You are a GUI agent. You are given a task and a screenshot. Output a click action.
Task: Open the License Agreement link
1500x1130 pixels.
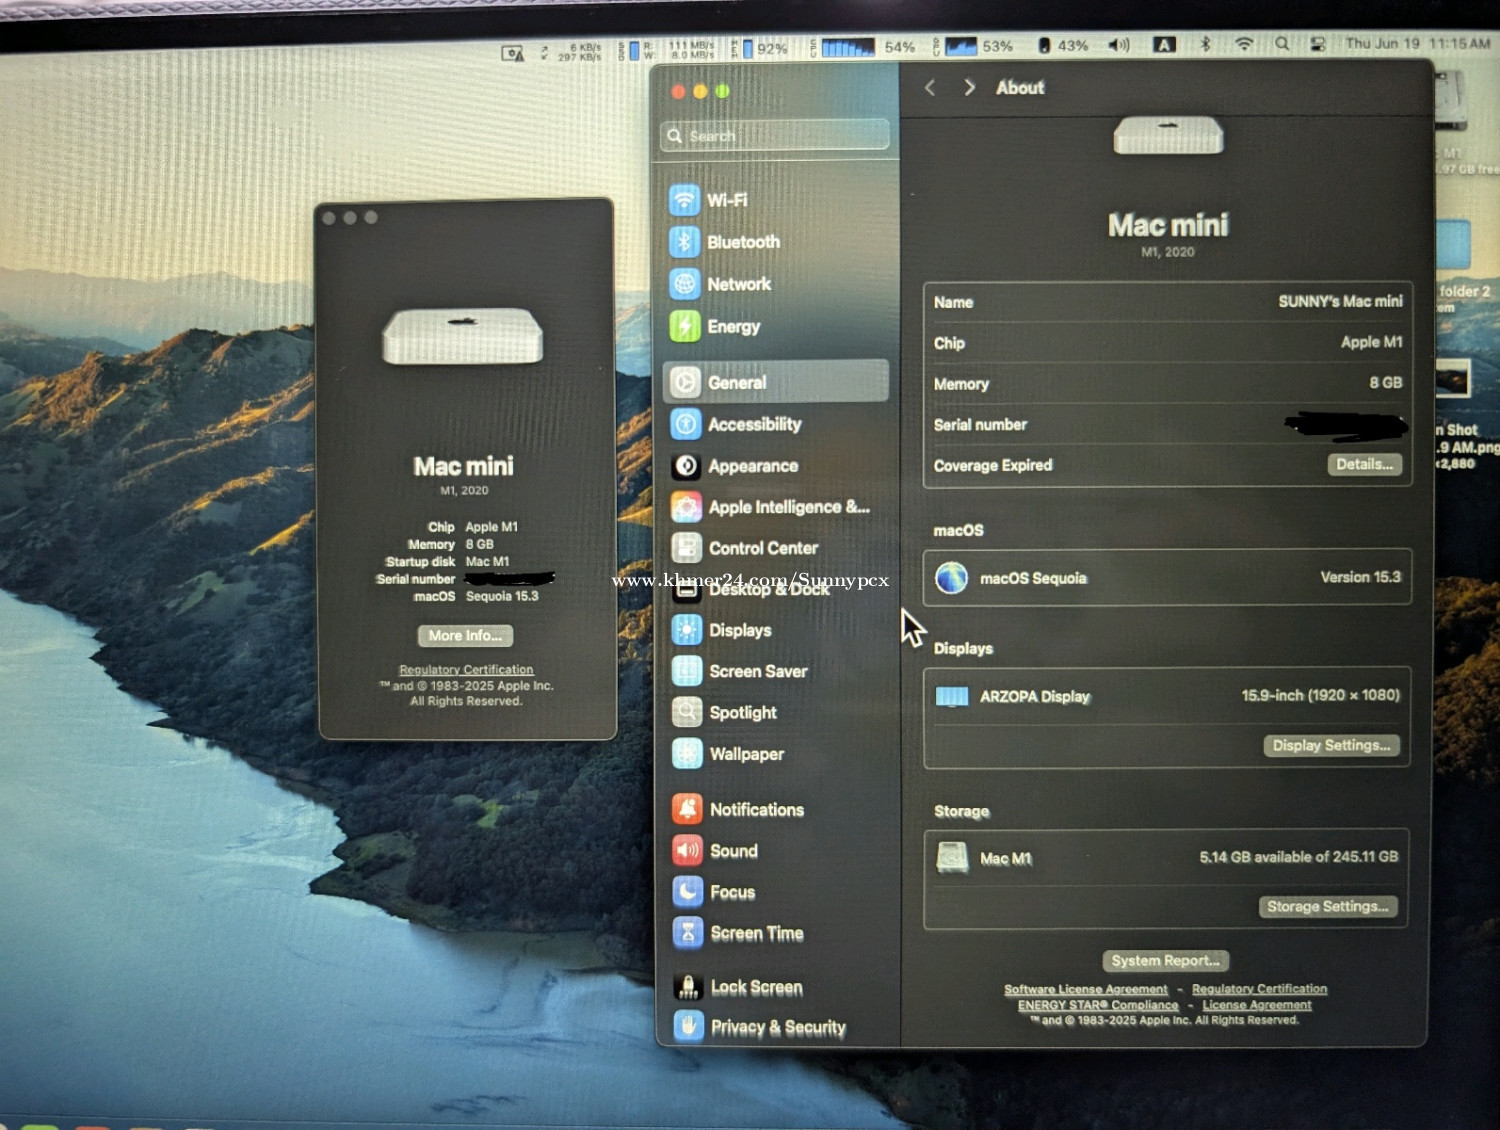1257,1005
